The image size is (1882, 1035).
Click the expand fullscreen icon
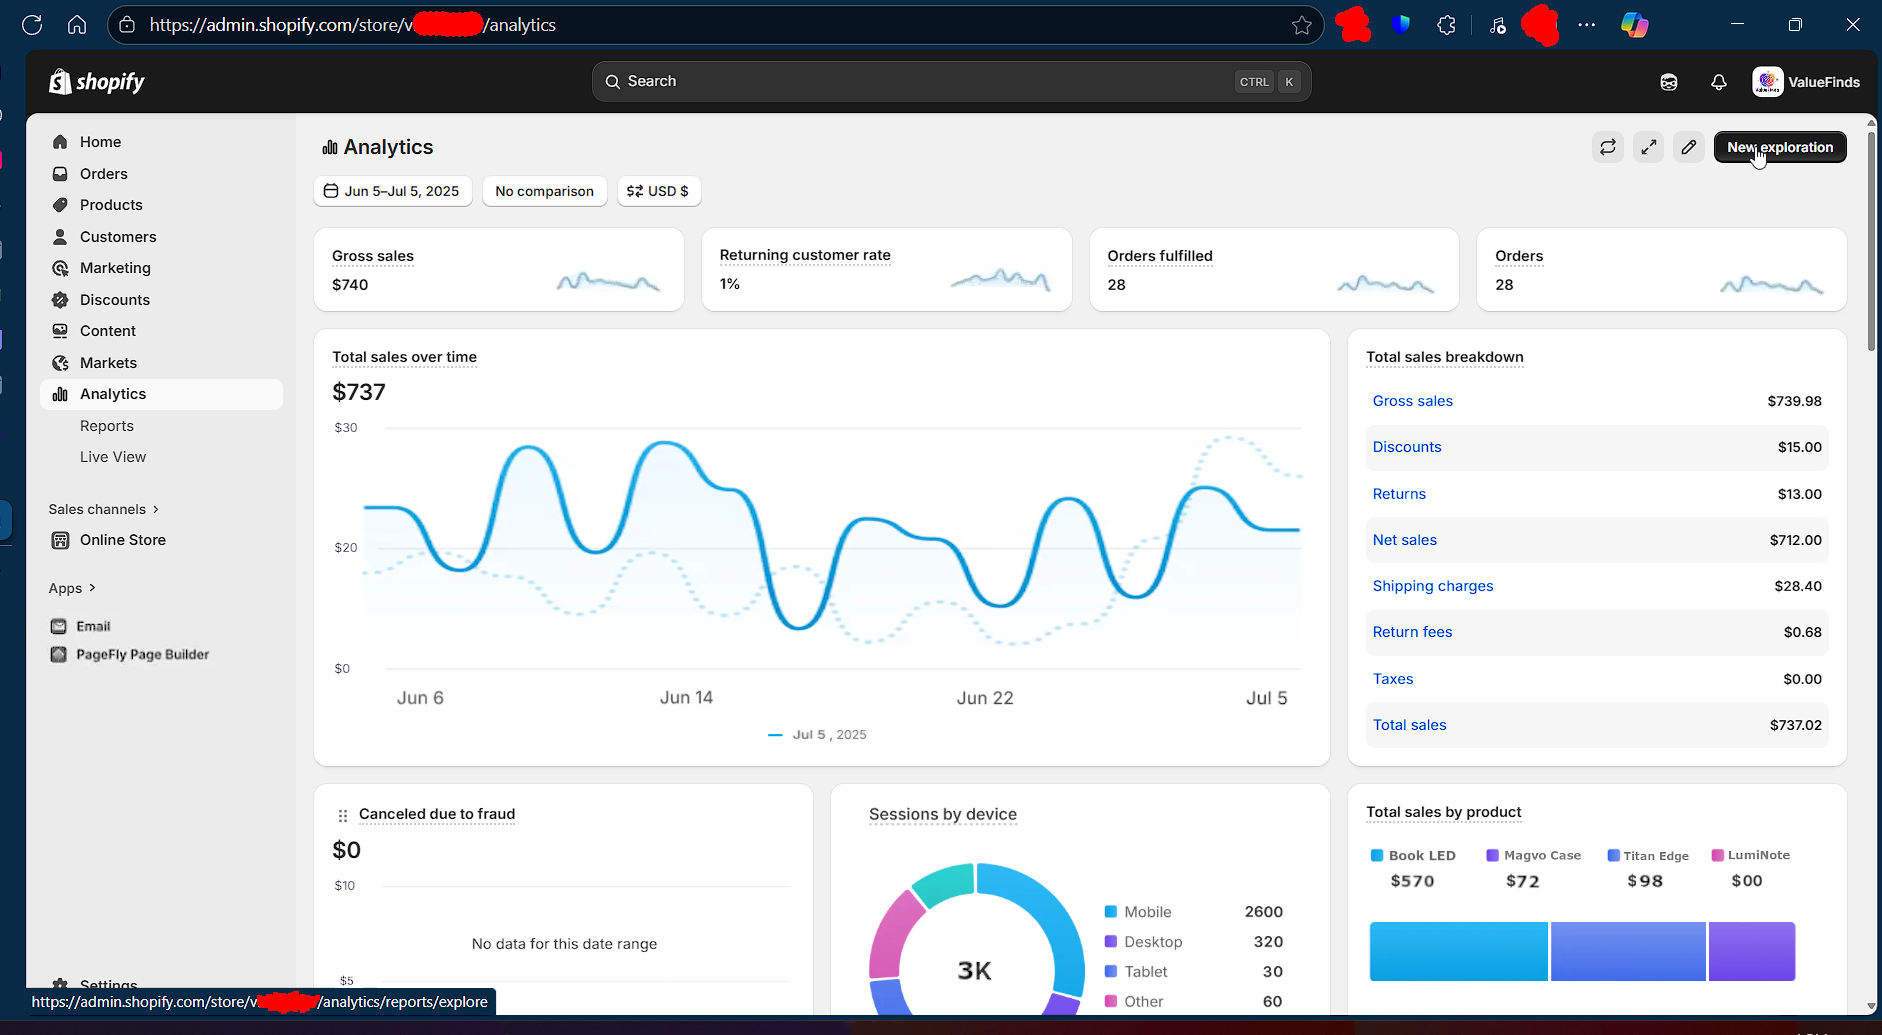tap(1648, 147)
